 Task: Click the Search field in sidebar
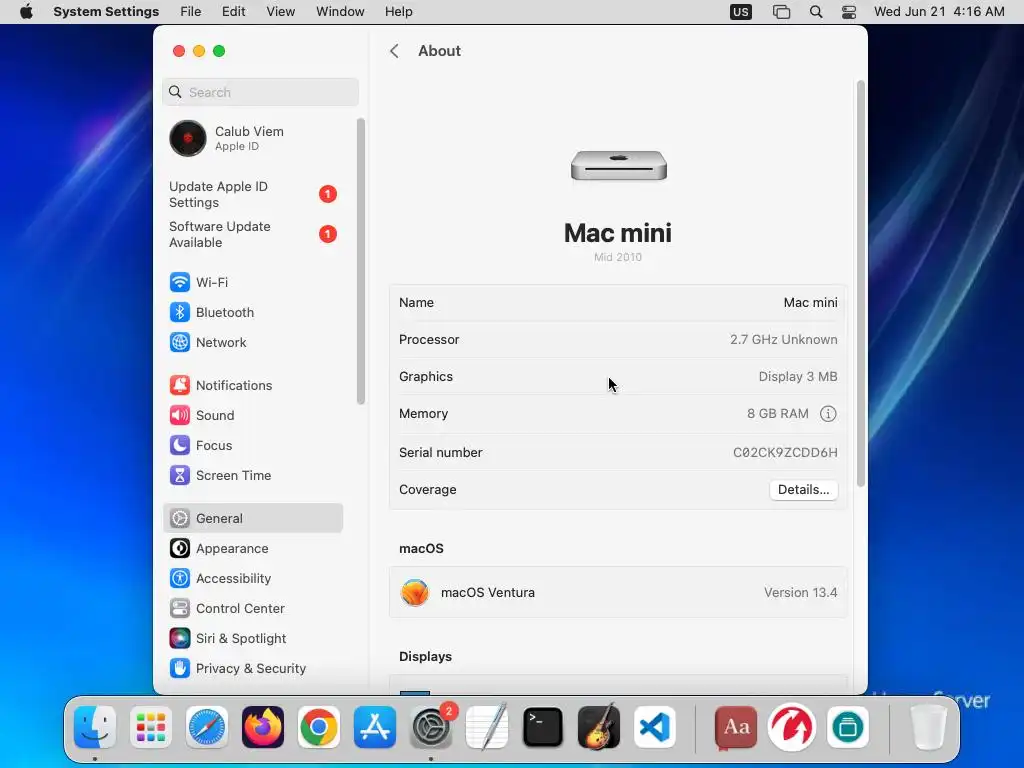click(261, 92)
